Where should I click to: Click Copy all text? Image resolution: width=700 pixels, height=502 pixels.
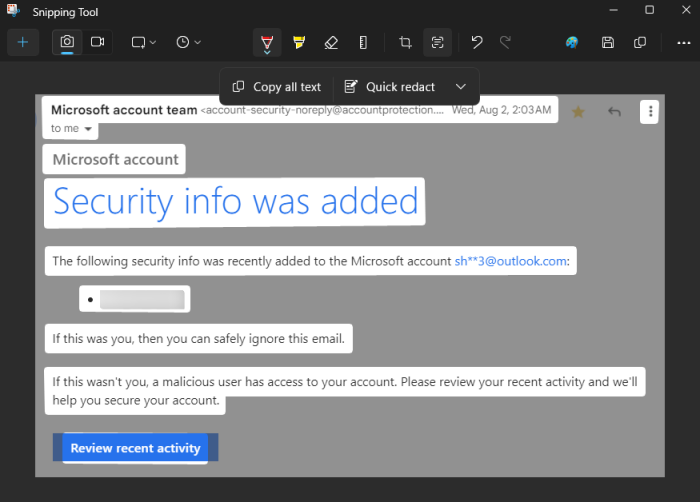(277, 87)
